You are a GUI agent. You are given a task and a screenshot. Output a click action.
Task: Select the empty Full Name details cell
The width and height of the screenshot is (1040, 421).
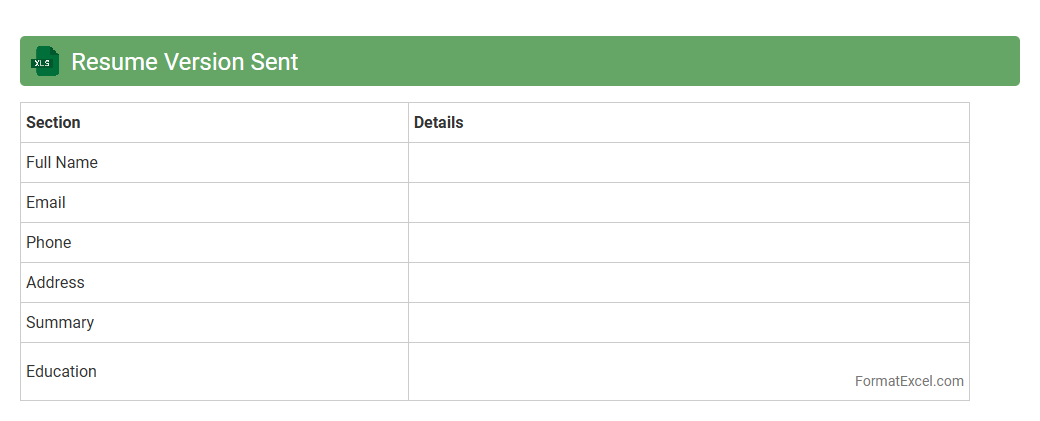(688, 163)
